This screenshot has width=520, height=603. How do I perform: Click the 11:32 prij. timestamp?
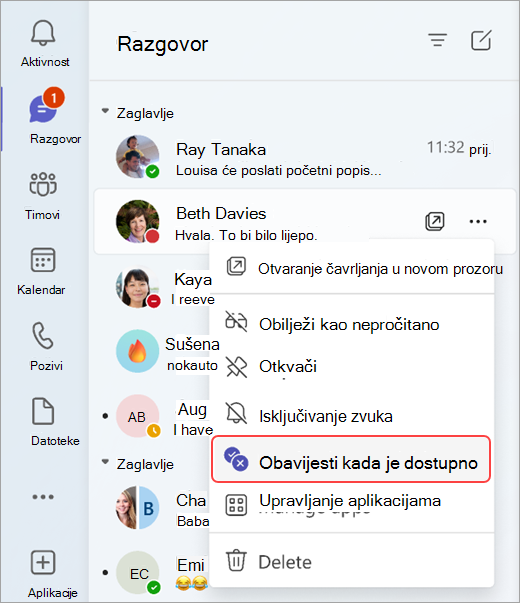[x=459, y=148]
